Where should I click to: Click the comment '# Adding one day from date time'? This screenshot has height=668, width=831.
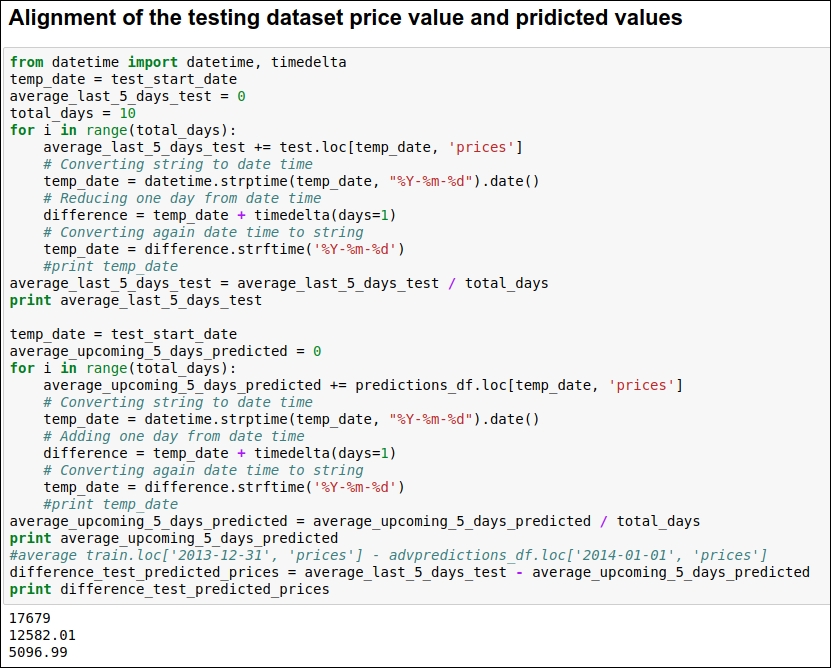174,436
